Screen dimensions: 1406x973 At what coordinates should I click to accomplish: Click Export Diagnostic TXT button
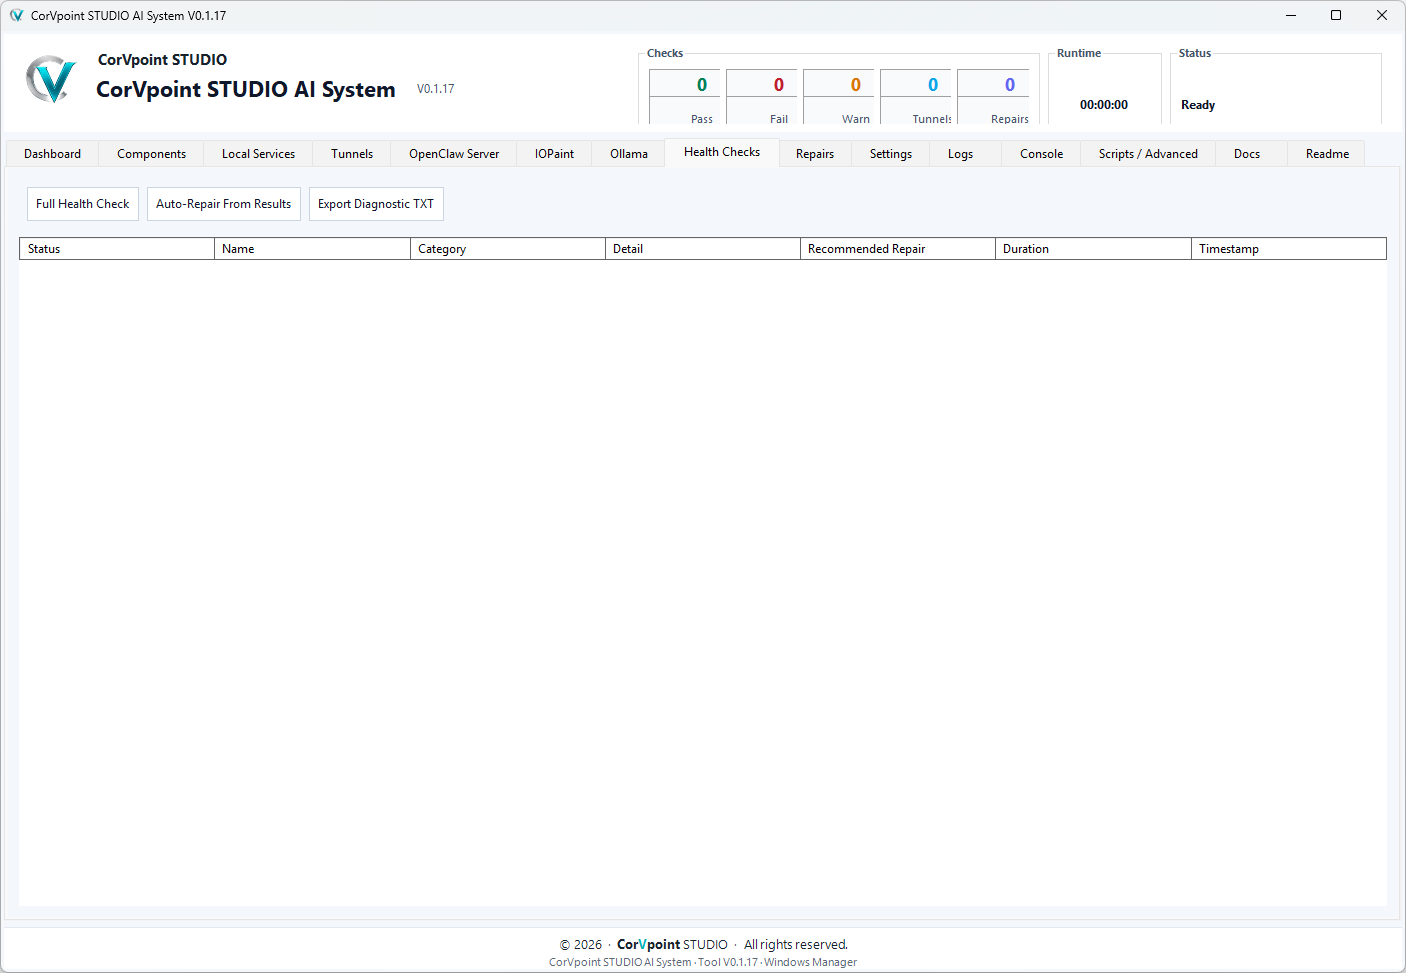tap(376, 204)
